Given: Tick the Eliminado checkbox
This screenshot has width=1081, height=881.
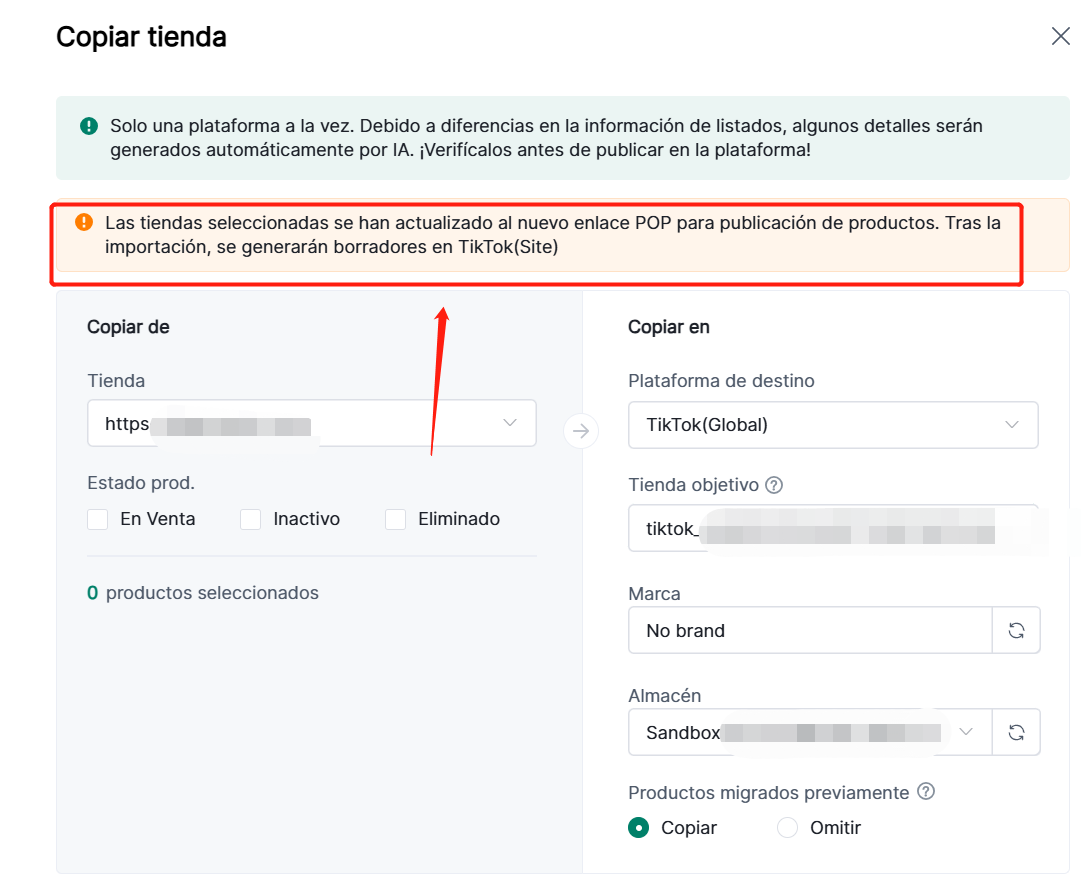Looking at the screenshot, I should point(396,519).
